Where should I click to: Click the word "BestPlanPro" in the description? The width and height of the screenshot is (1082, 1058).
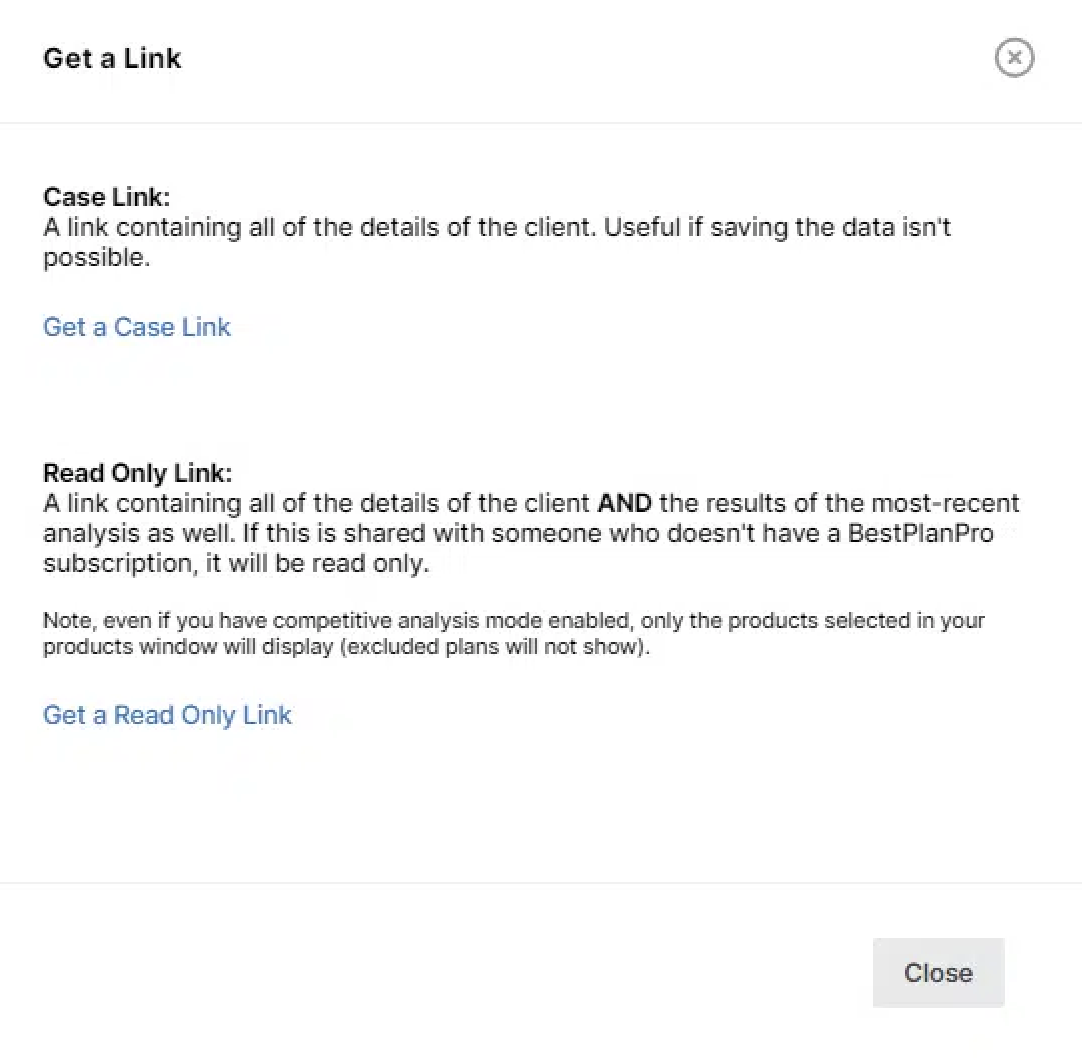point(921,533)
